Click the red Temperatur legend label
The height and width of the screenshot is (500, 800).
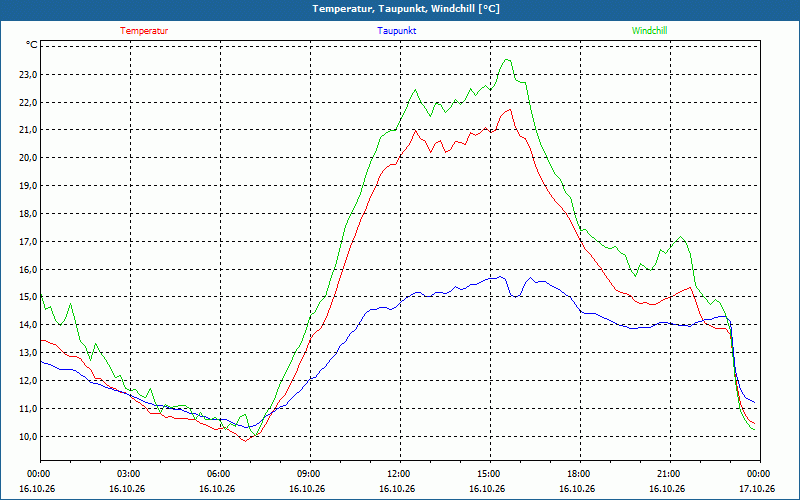pyautogui.click(x=144, y=31)
